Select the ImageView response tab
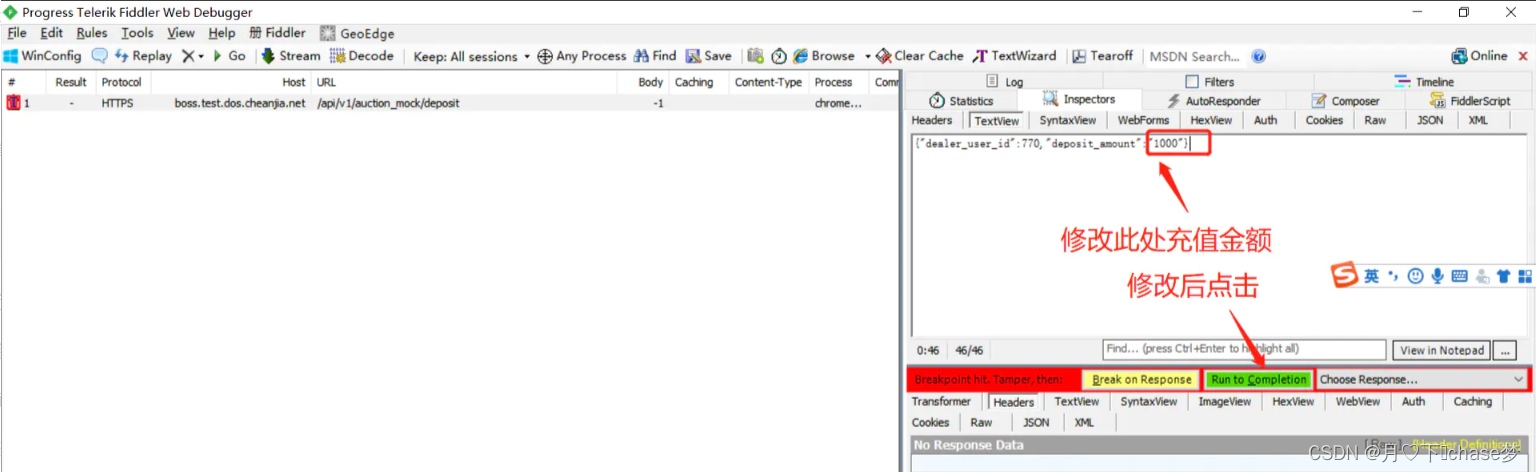This screenshot has height=472, width=1536. coord(1224,402)
